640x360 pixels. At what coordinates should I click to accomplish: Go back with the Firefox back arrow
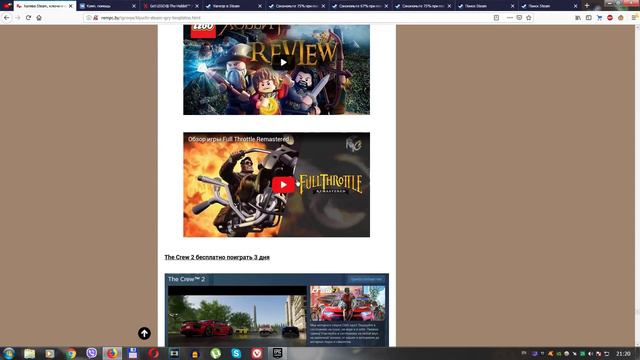[7, 18]
